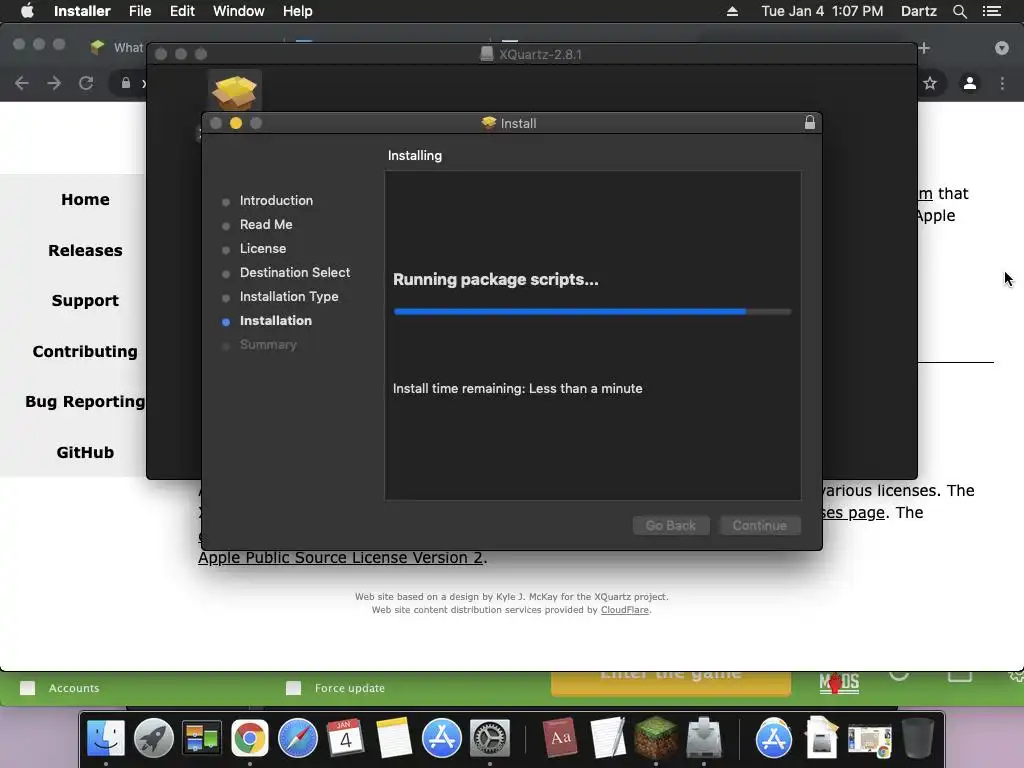
Task: Launch Google Chrome from the dock
Action: point(249,739)
